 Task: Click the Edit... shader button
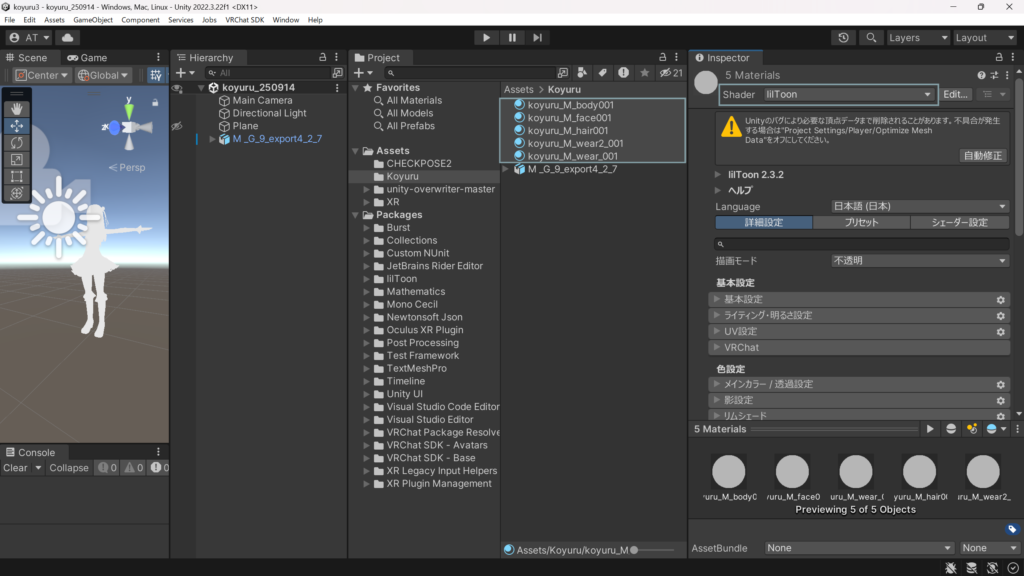coord(956,95)
